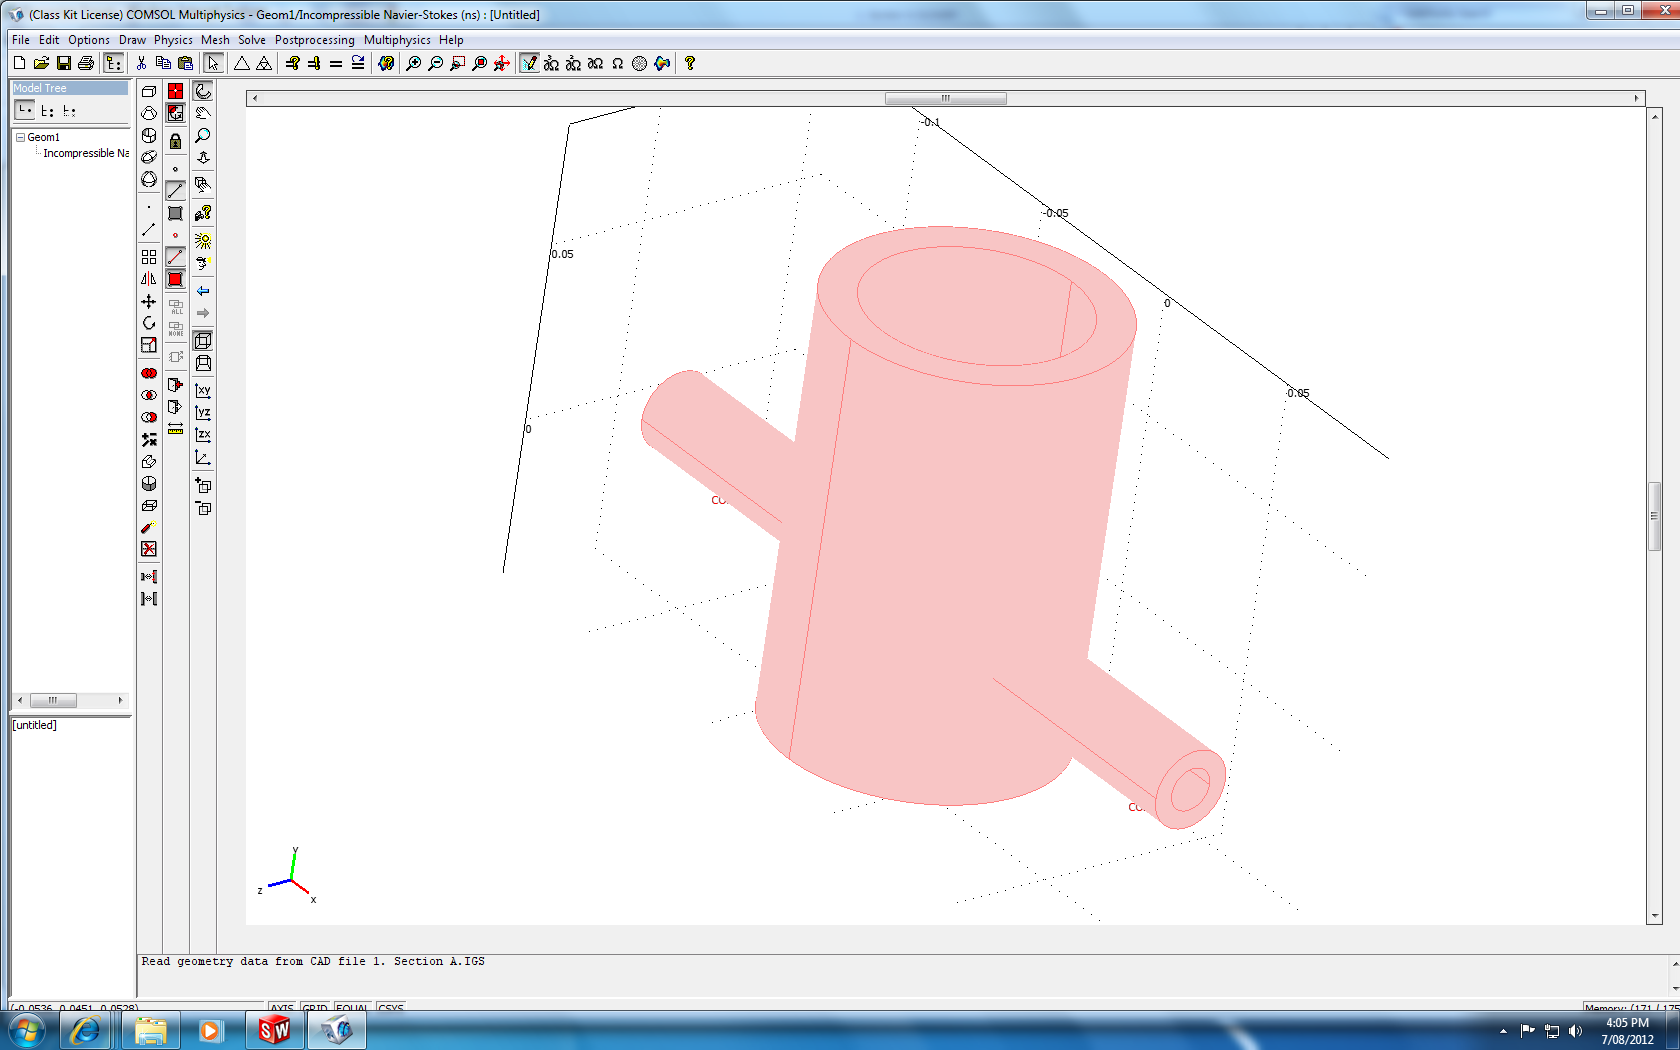The width and height of the screenshot is (1680, 1050).
Task: Open the Mesh menu
Action: point(215,40)
